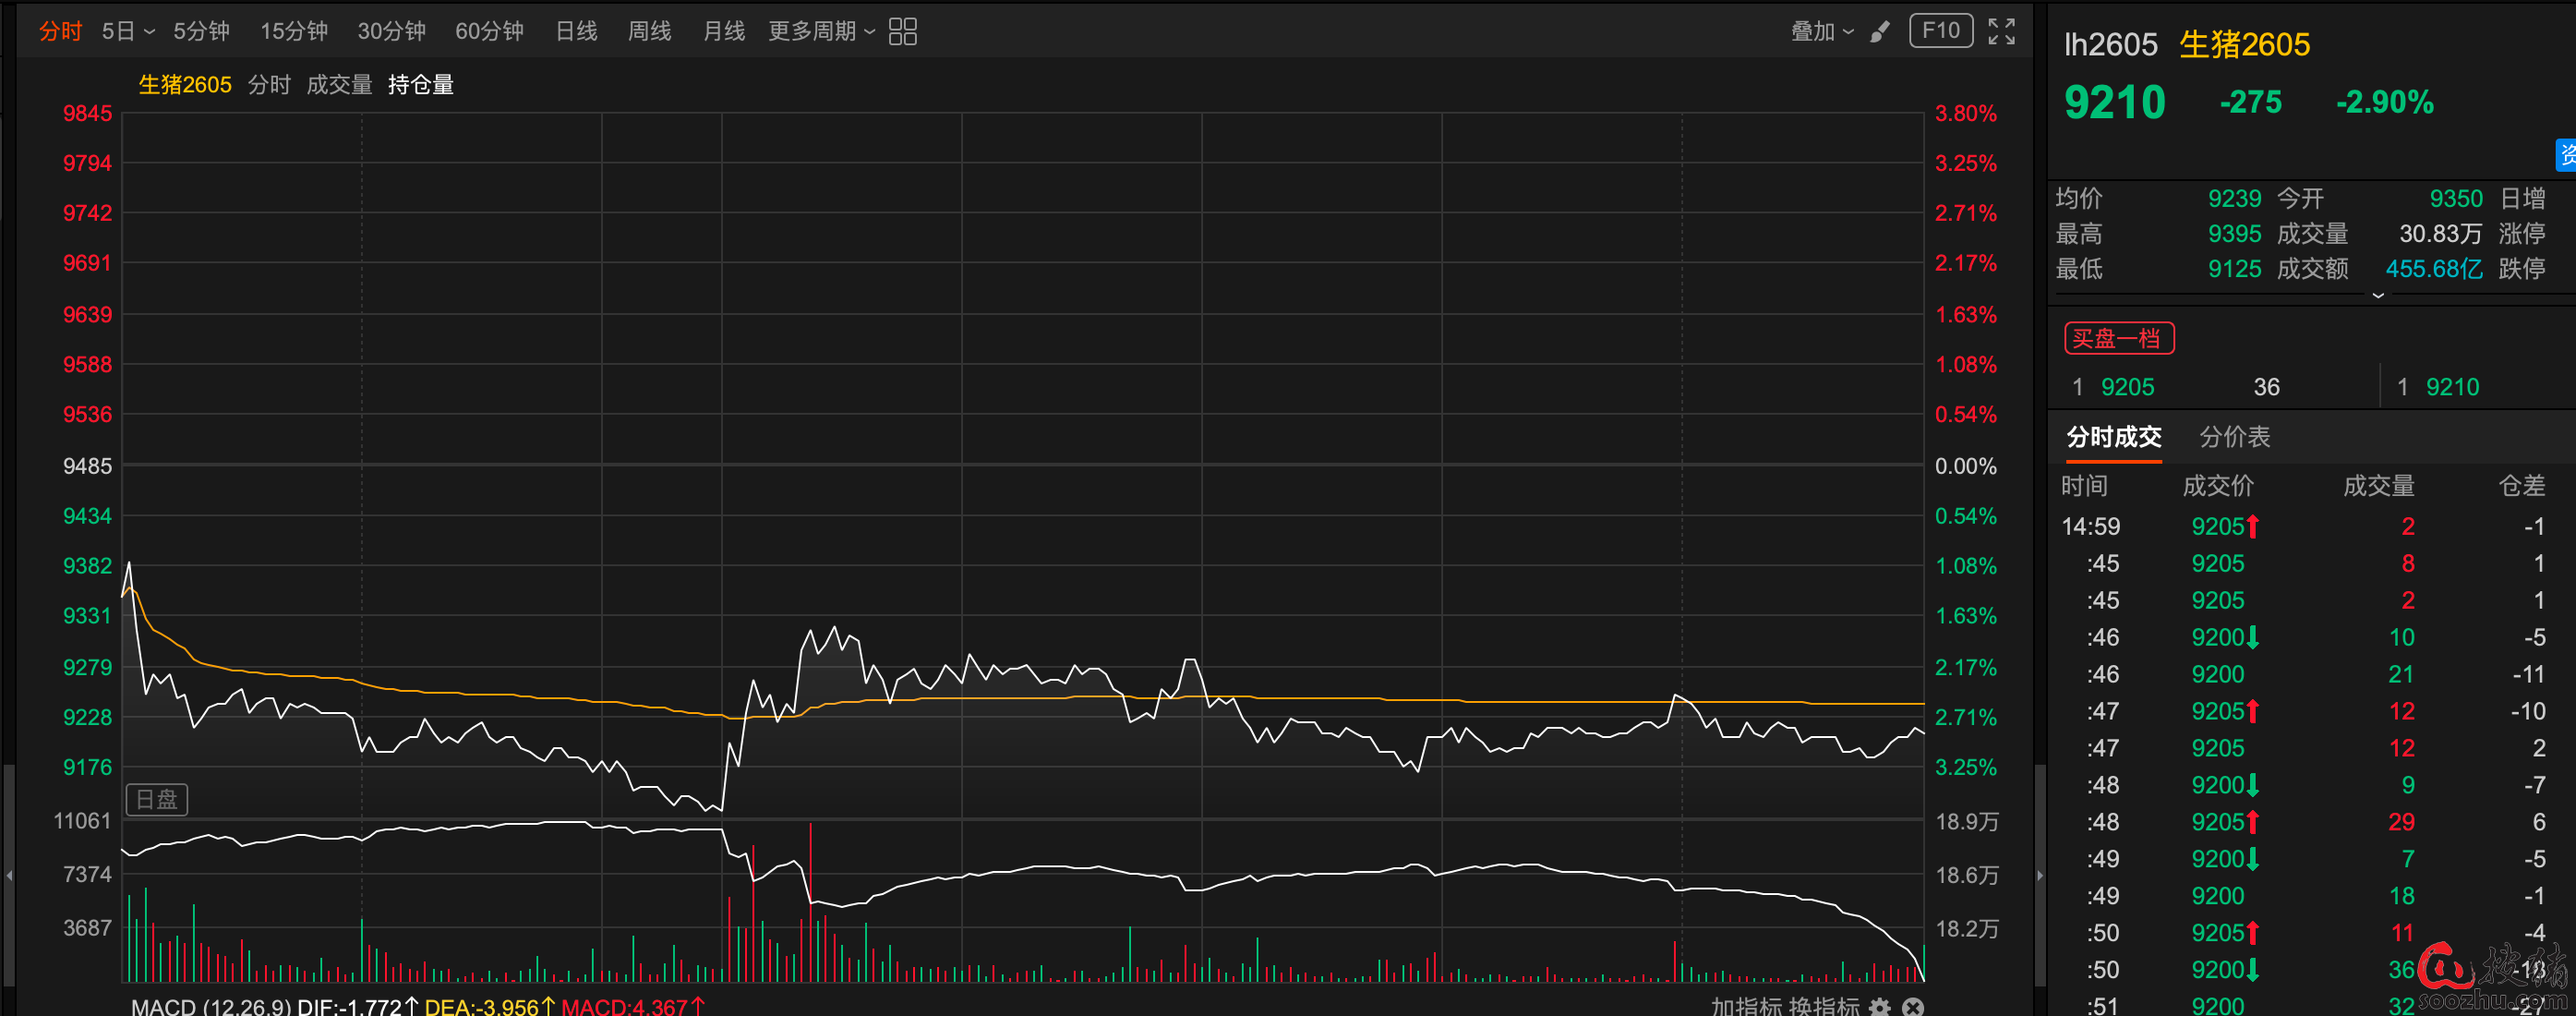The height and width of the screenshot is (1016, 2576).
Task: Collapse right quote panel arrow
Action: (x=2040, y=875)
